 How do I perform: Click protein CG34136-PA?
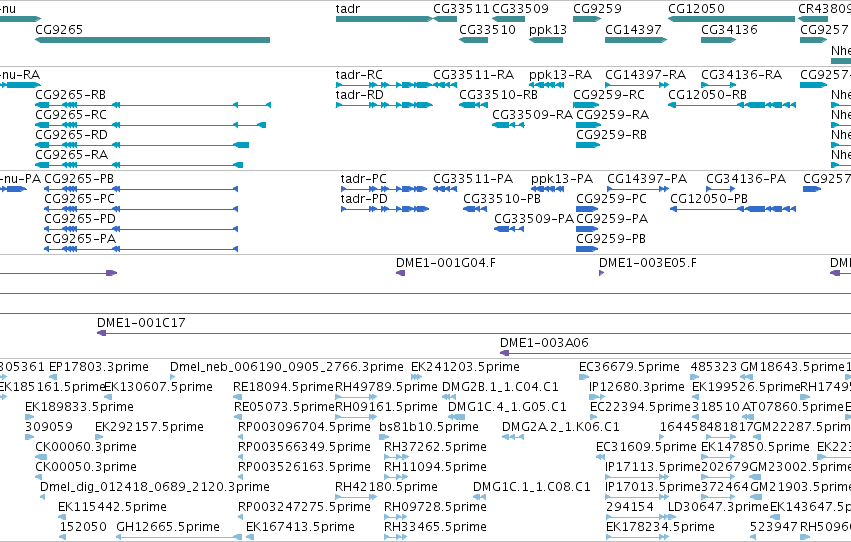pyautogui.click(x=721, y=189)
